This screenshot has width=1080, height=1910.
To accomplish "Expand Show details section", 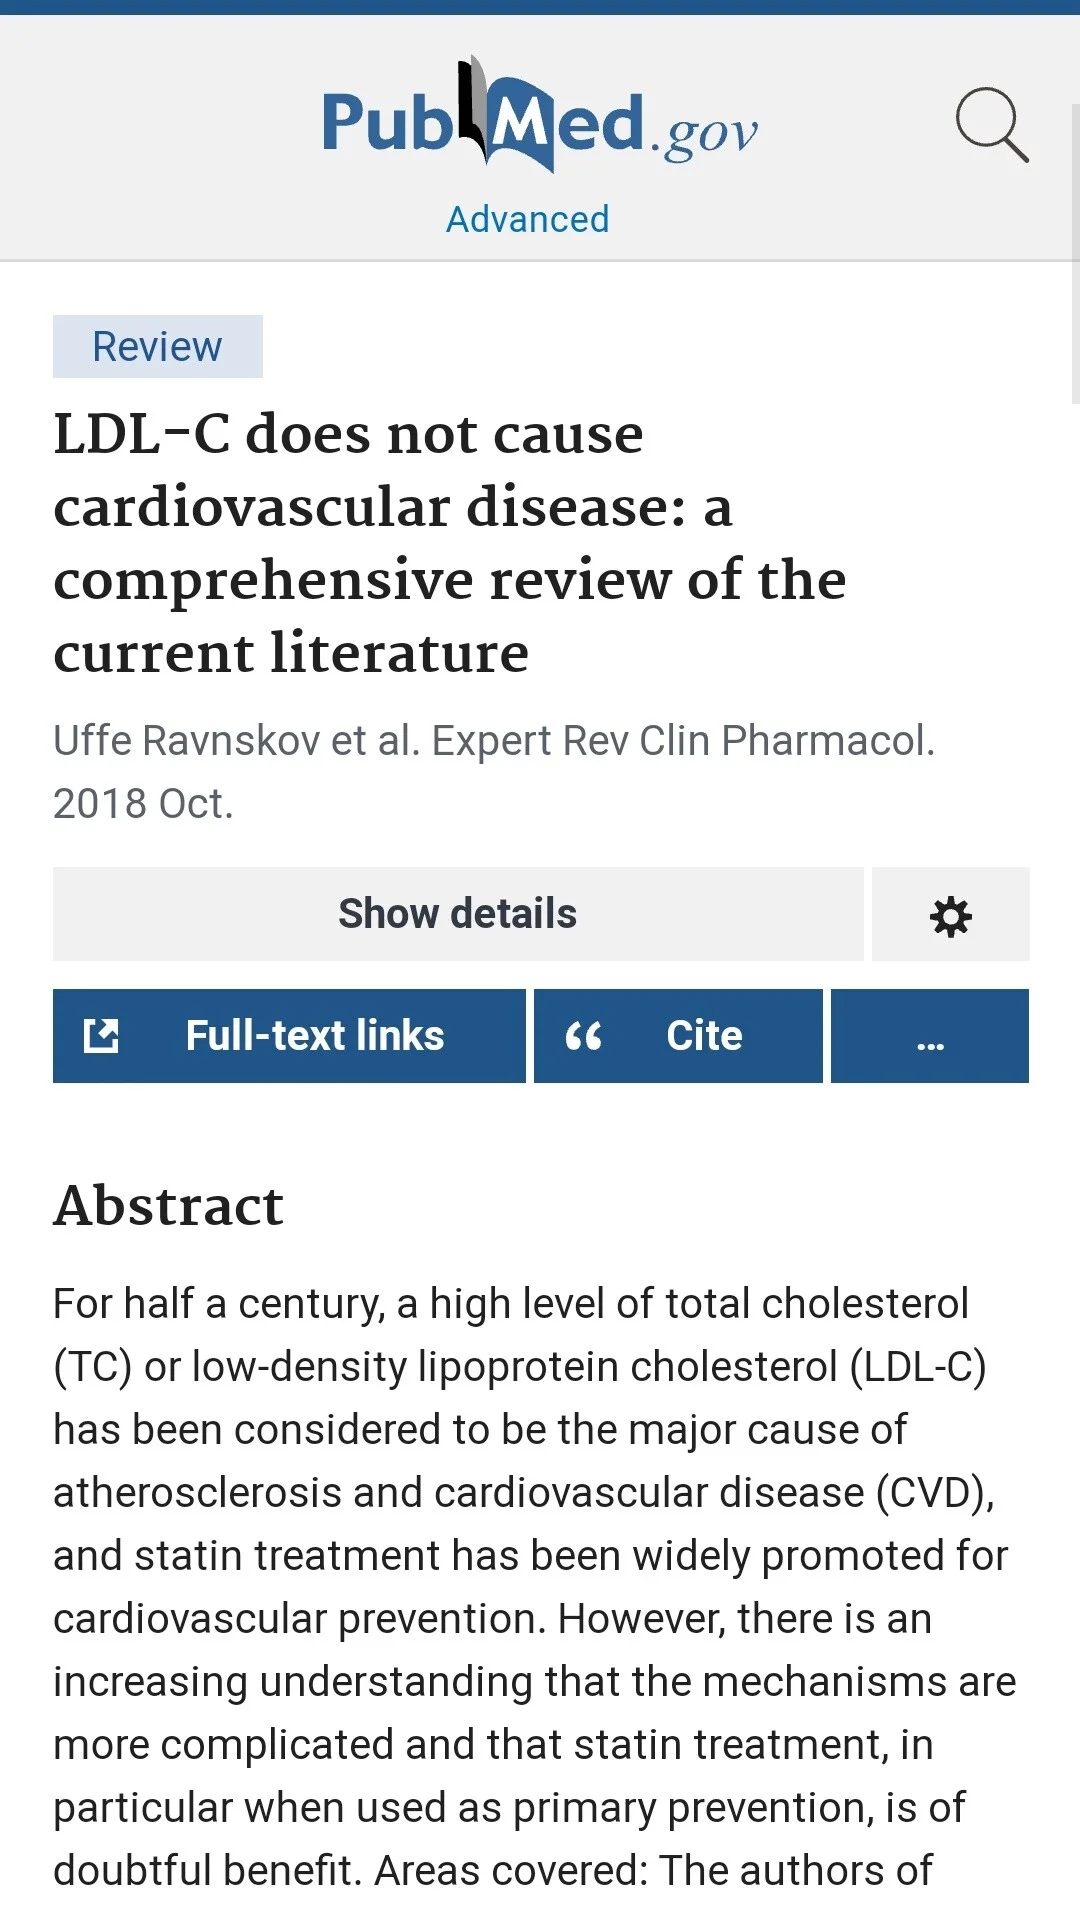I will click(458, 914).
